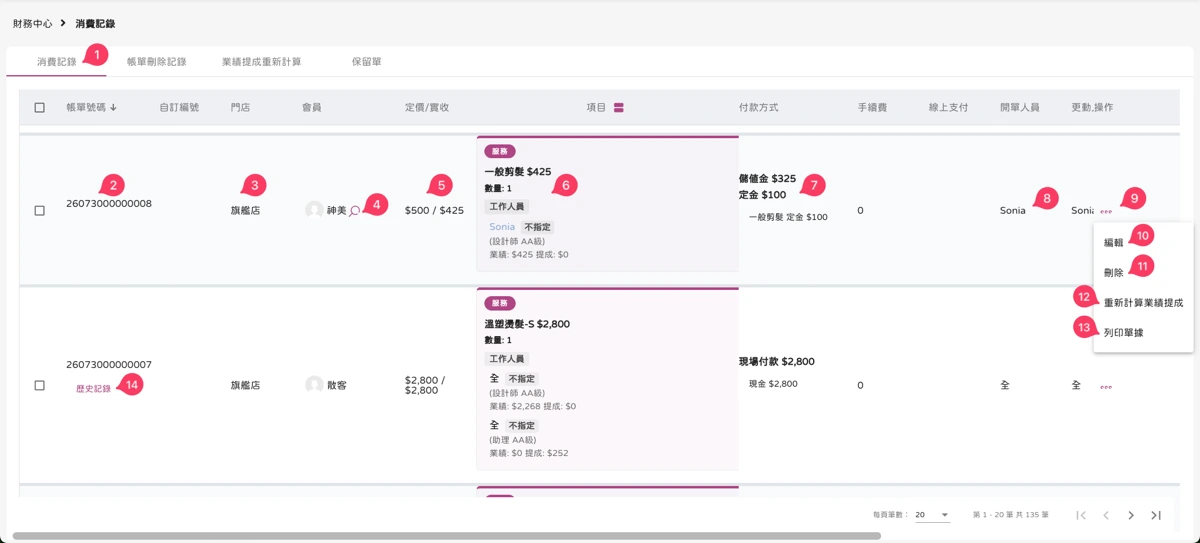Select 重新計算業績提成 menu entry
Screen dimensions: 1200x543
coord(1143,302)
